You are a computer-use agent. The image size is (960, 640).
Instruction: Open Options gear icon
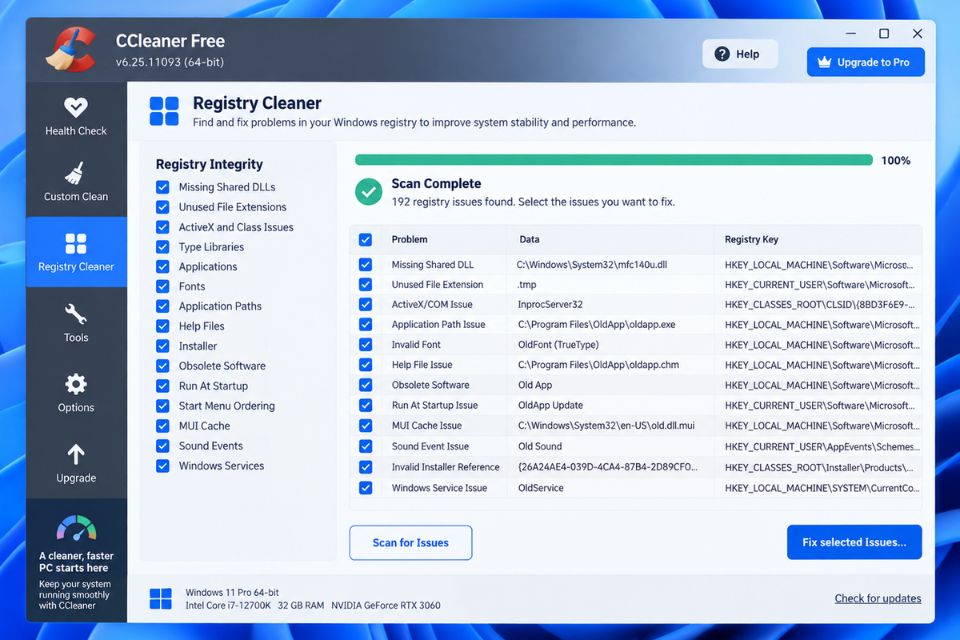point(76,384)
